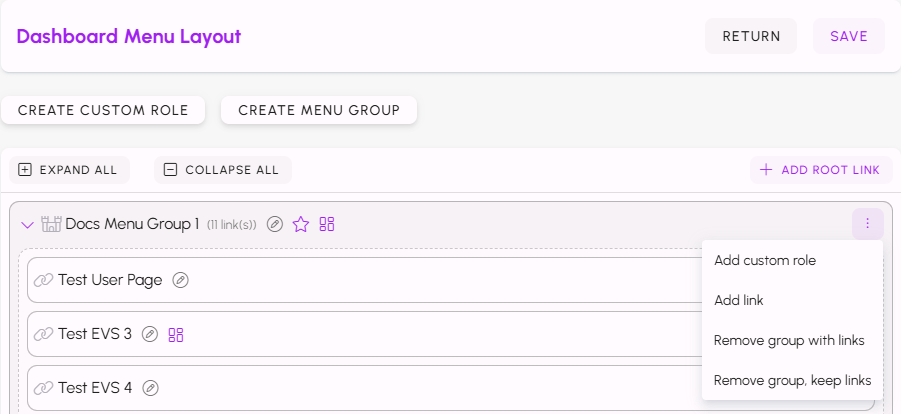
Task: Choose Remove group, keep links option
Action: click(792, 380)
